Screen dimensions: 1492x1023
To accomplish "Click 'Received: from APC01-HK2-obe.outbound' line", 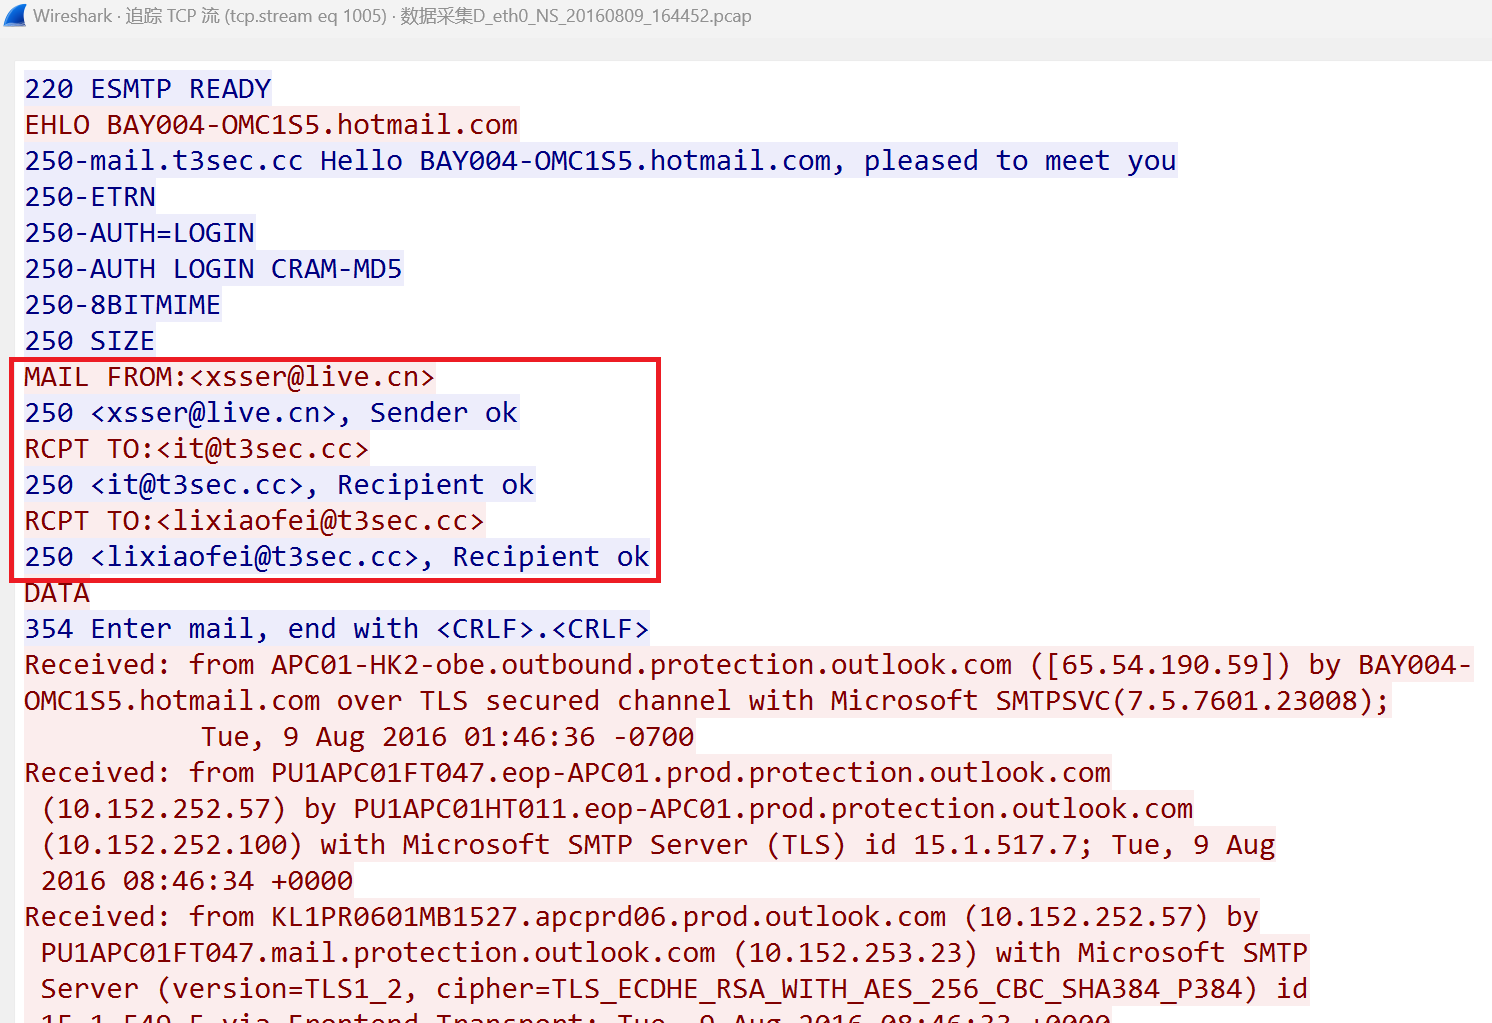I will coord(748,665).
